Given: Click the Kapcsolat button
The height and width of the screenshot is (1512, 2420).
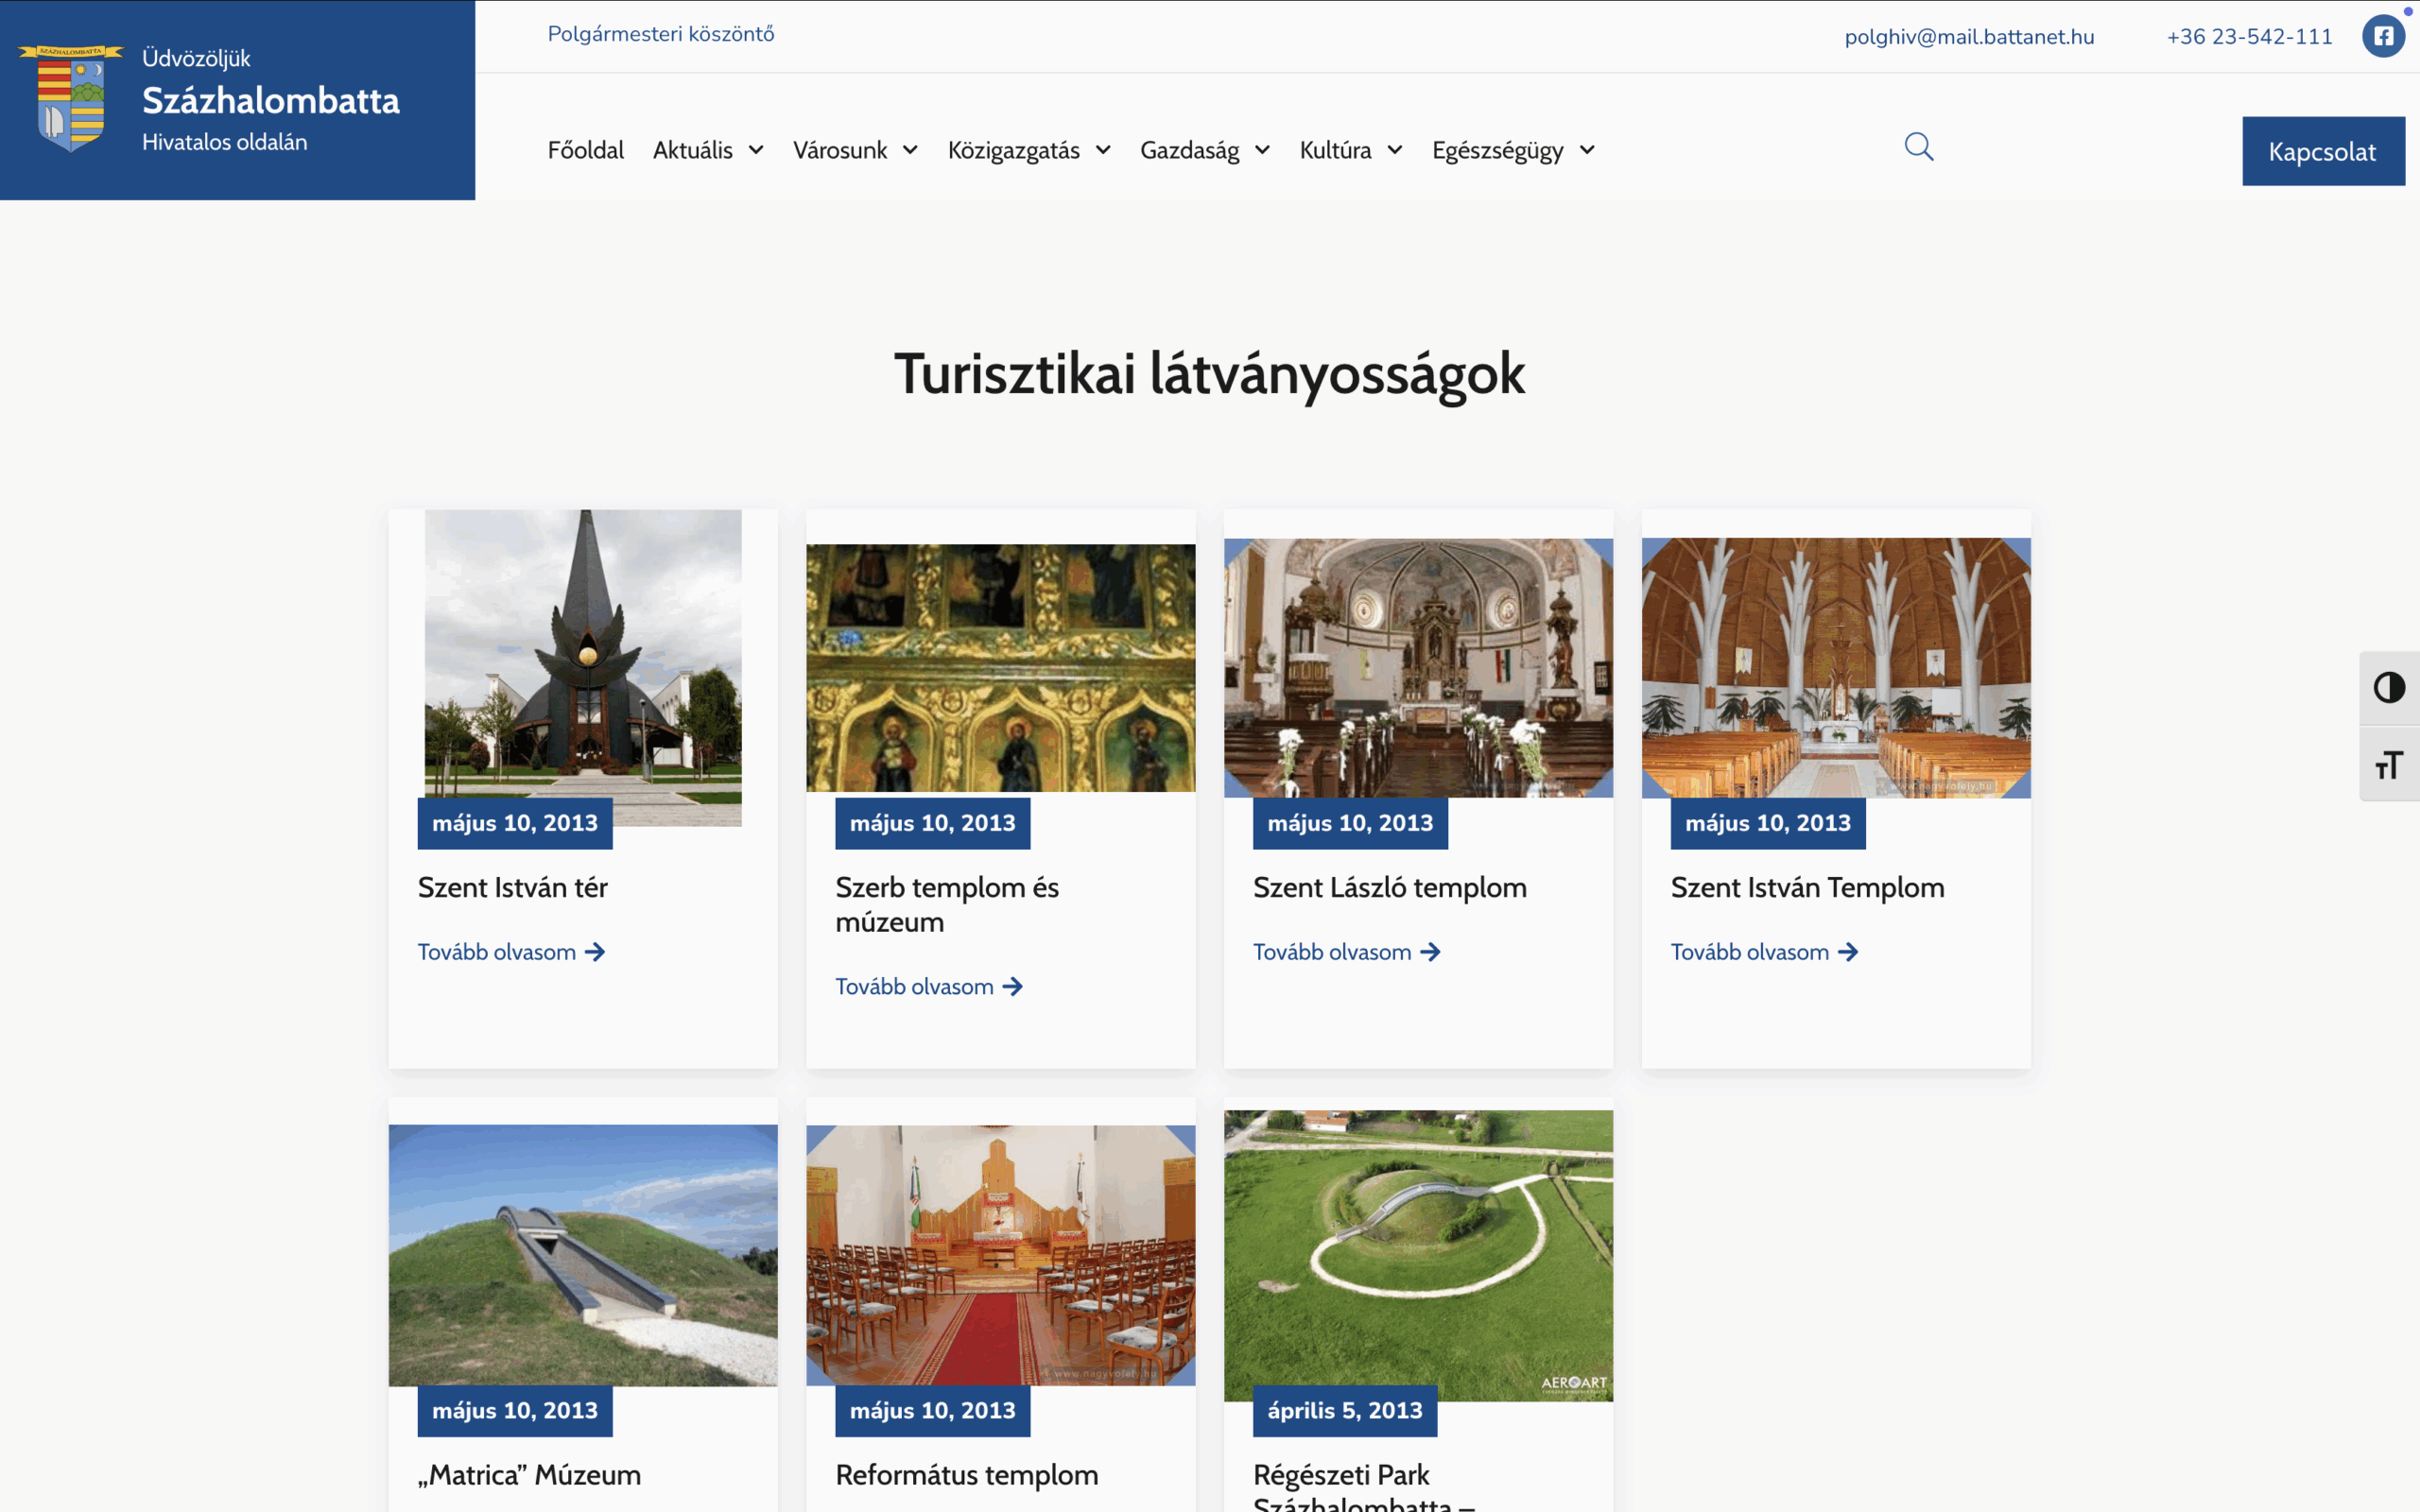Looking at the screenshot, I should [x=2322, y=151].
